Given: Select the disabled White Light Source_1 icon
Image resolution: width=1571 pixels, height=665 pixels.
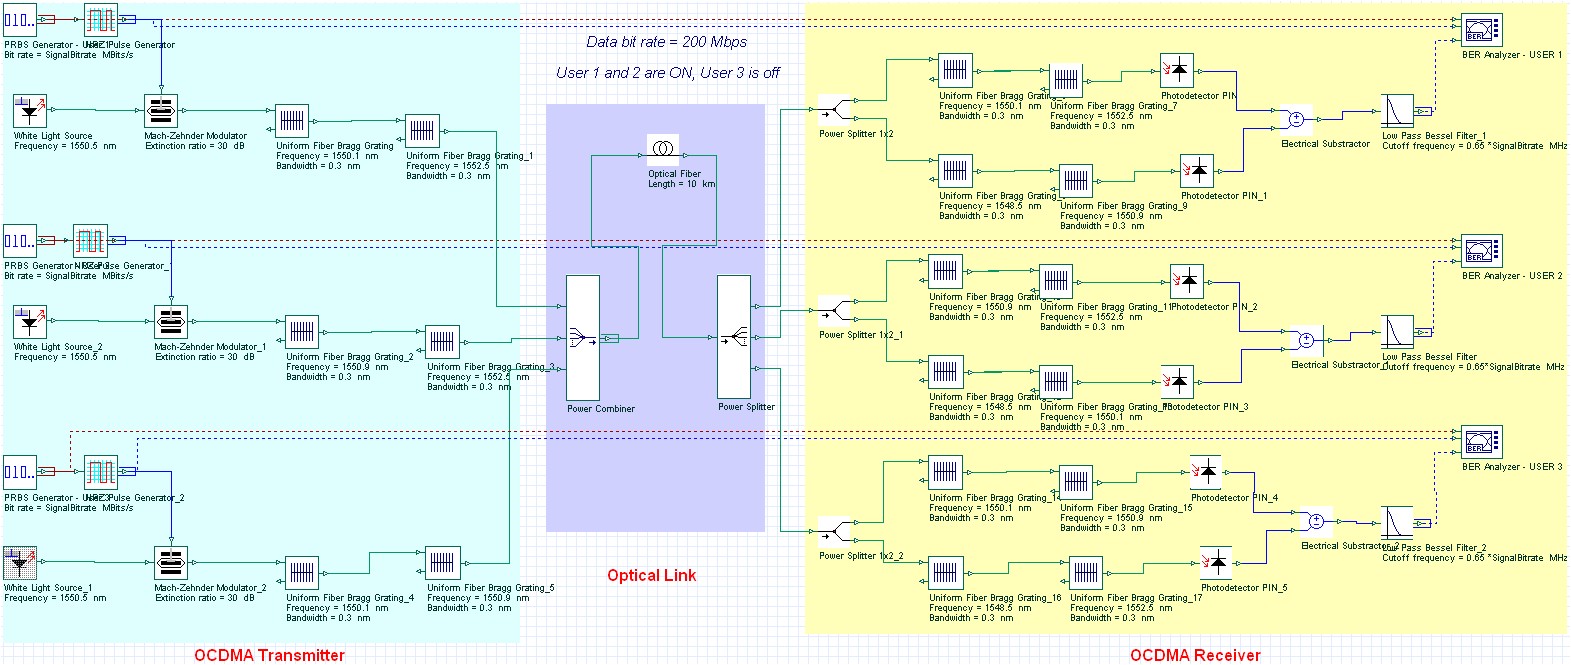Looking at the screenshot, I should click(20, 563).
